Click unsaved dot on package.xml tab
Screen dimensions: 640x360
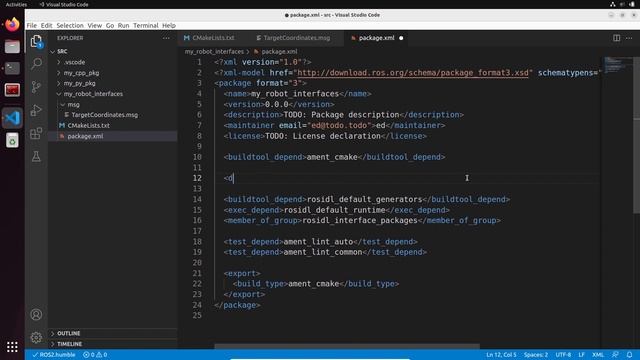(x=401, y=38)
